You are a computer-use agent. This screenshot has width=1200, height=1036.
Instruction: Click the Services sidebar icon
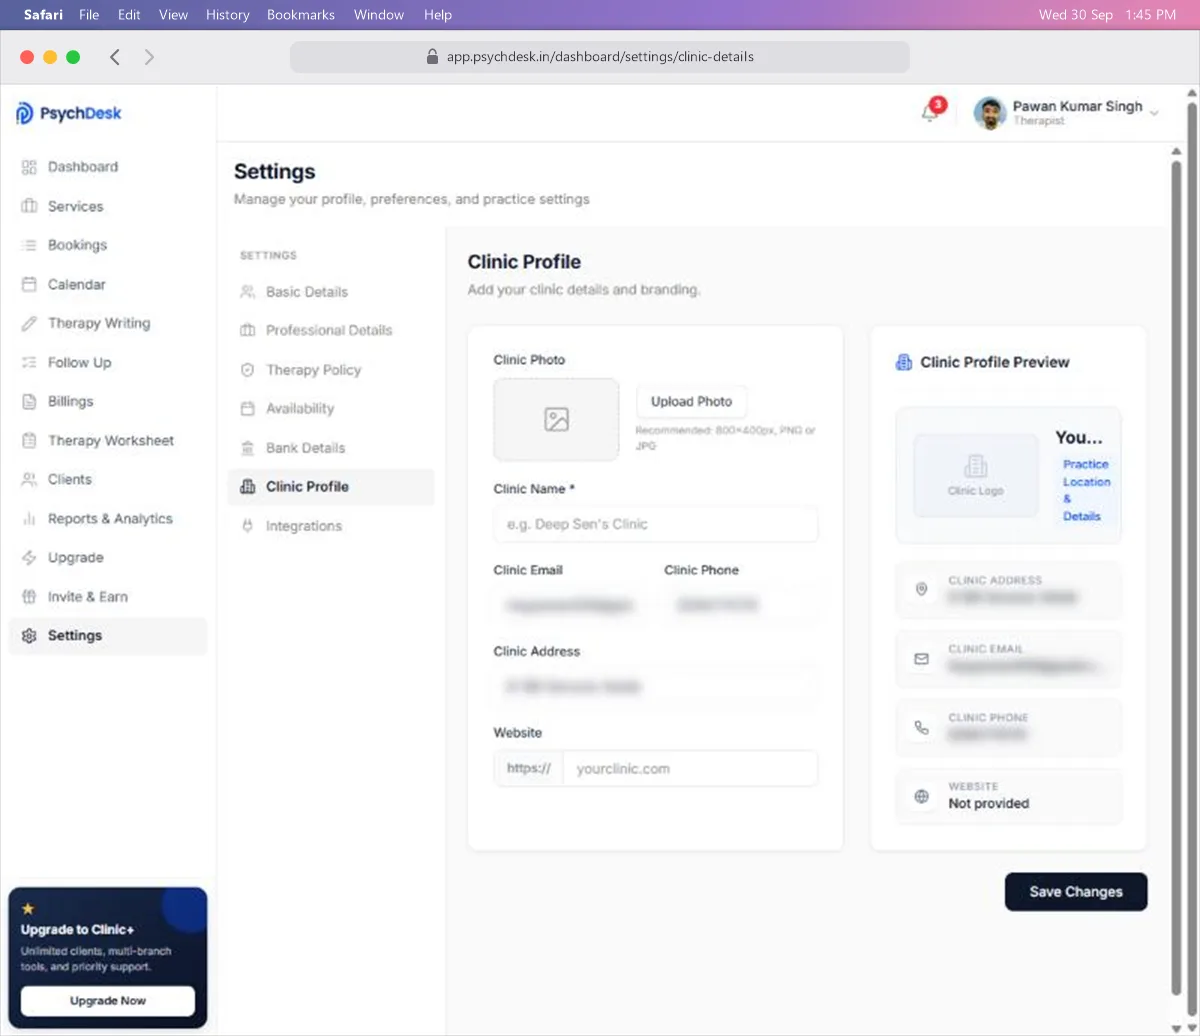(x=29, y=206)
